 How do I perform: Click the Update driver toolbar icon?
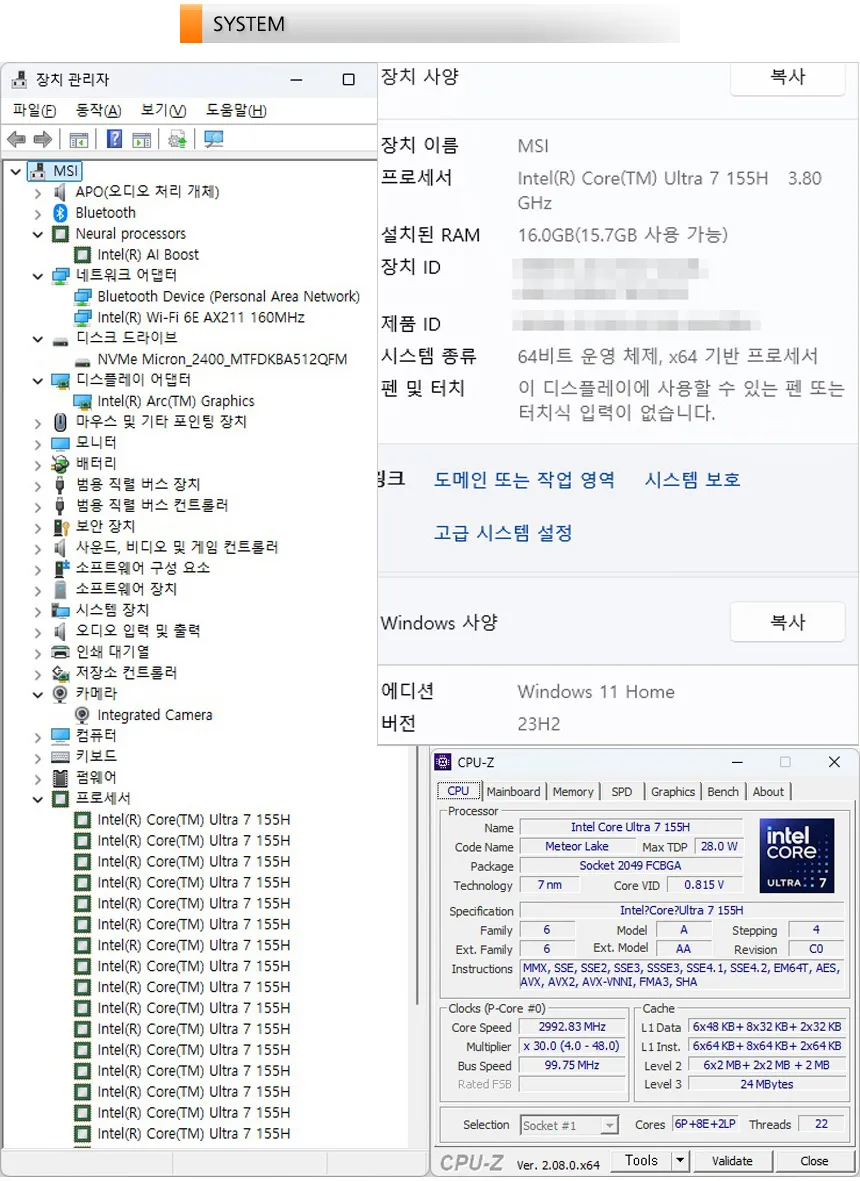point(177,140)
